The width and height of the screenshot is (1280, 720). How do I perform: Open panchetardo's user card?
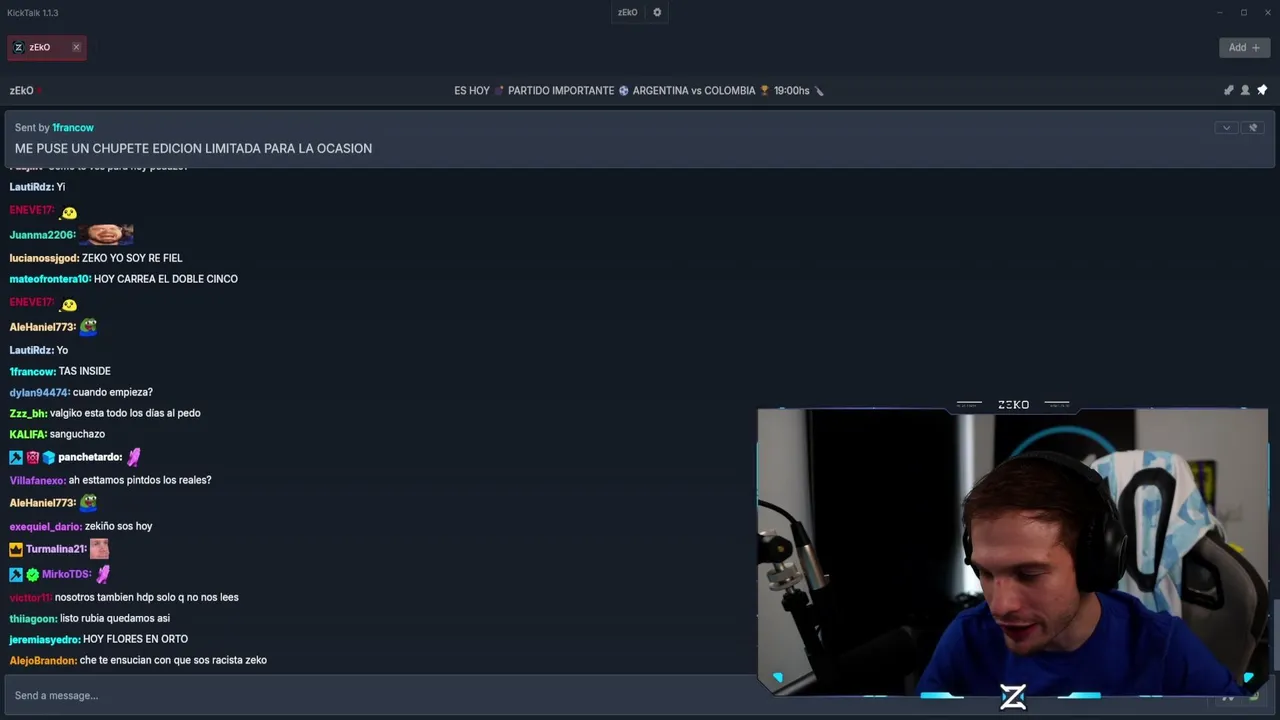pyautogui.click(x=90, y=457)
